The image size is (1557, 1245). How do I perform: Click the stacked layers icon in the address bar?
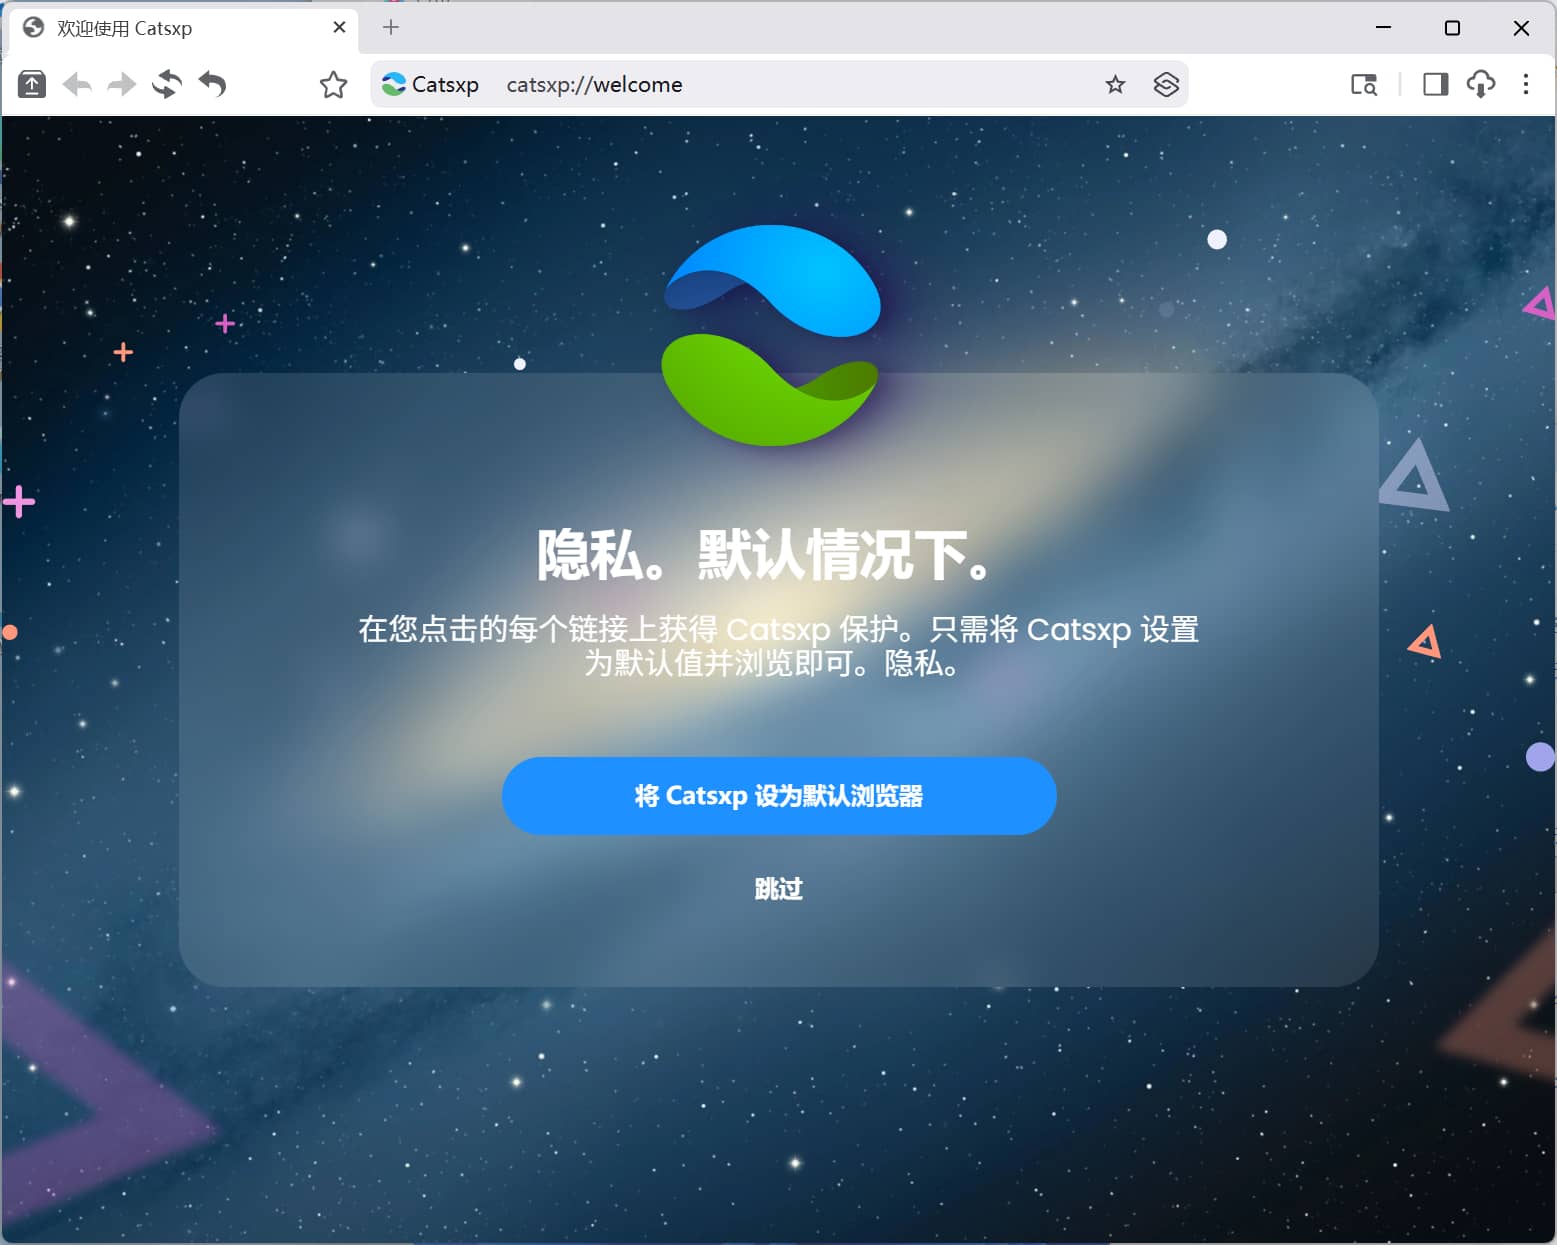click(1166, 85)
